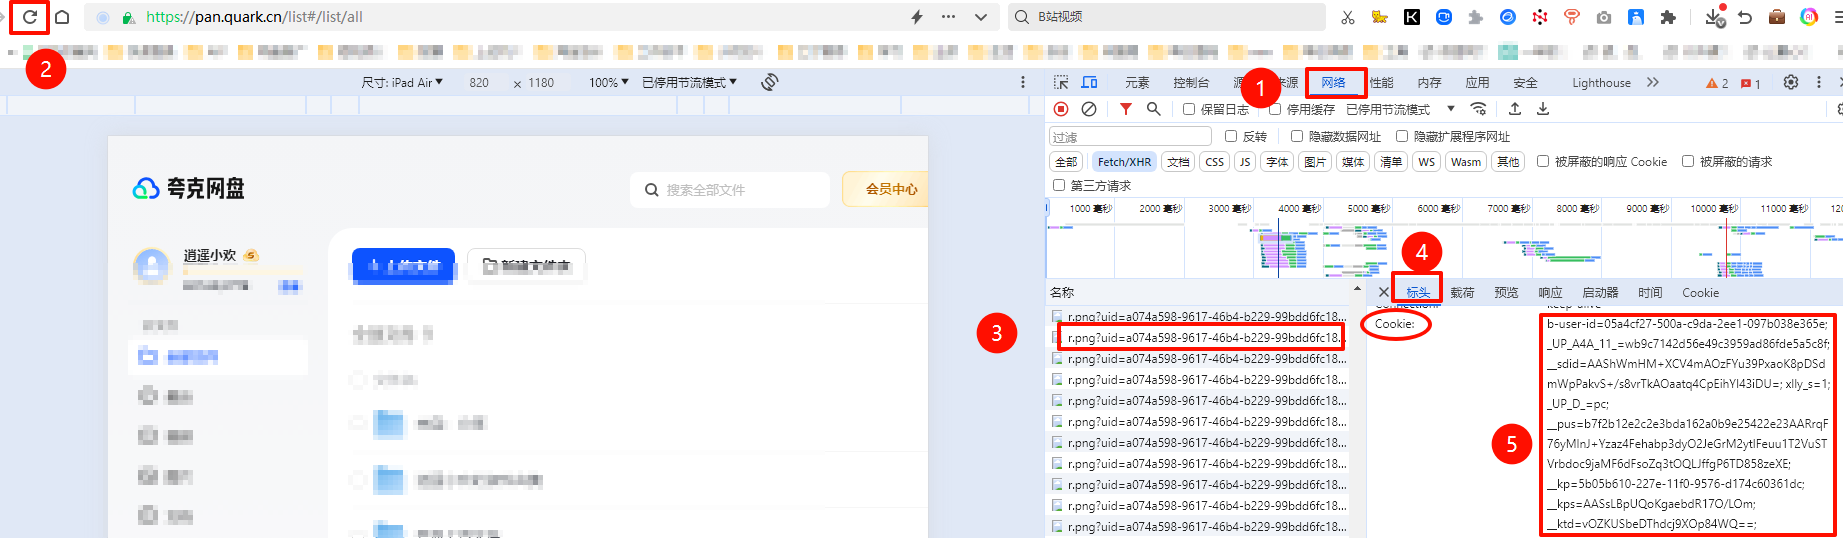The image size is (1843, 538).
Task: Switch to 性能 tab
Action: point(1382,82)
